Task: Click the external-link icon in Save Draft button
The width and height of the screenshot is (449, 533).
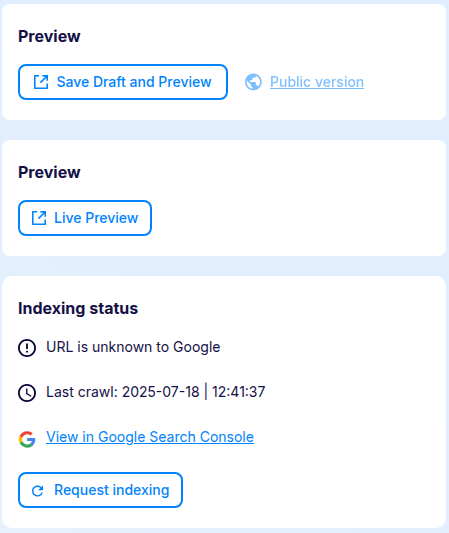Action: [x=41, y=82]
